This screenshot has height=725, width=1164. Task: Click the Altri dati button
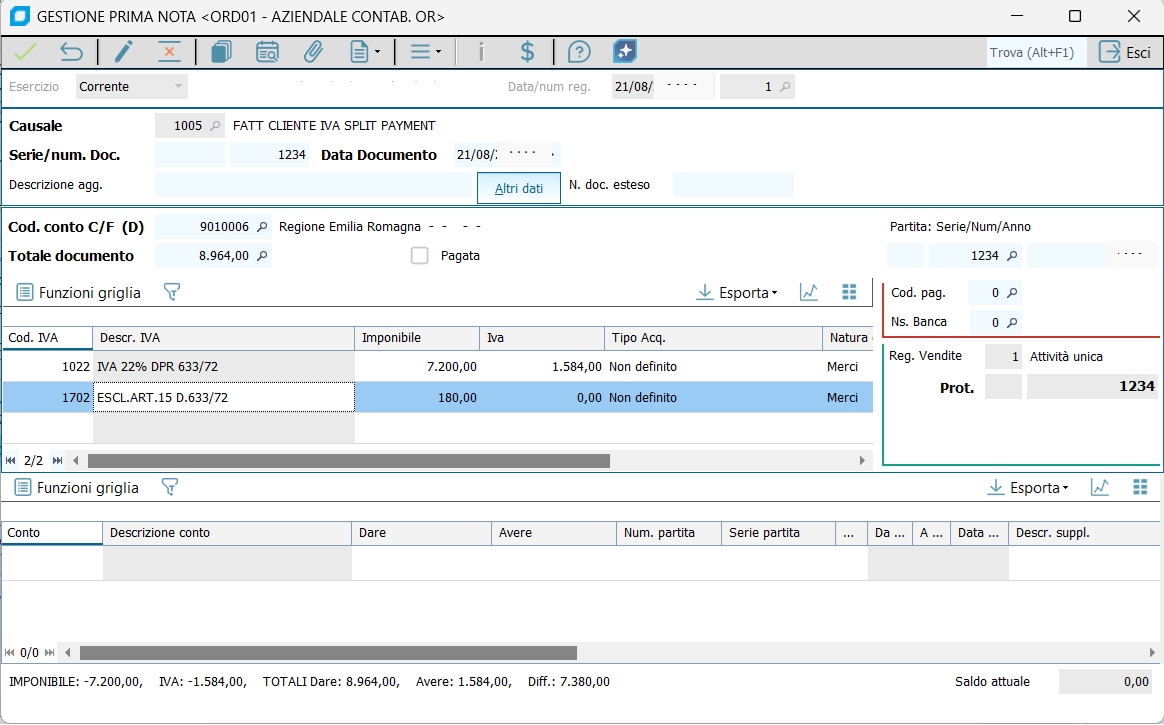click(519, 188)
